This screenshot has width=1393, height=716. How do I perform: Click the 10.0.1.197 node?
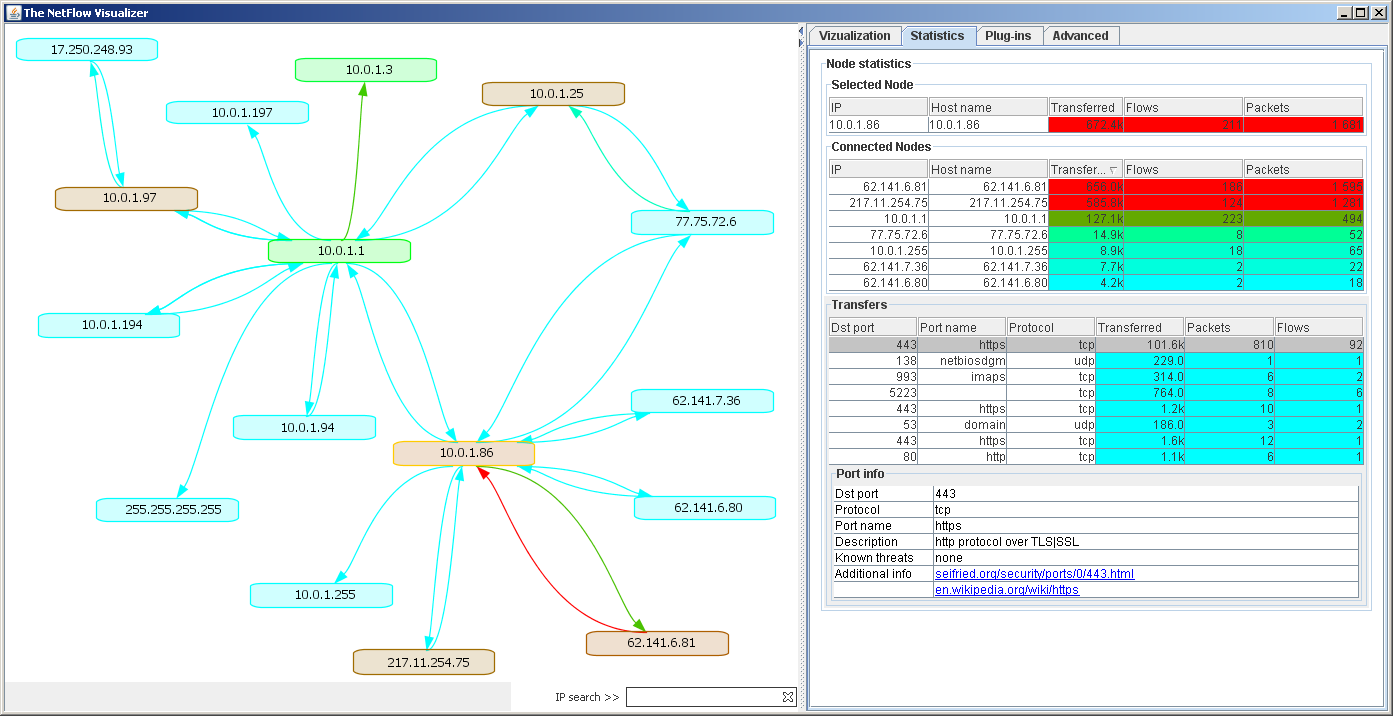[x=238, y=113]
